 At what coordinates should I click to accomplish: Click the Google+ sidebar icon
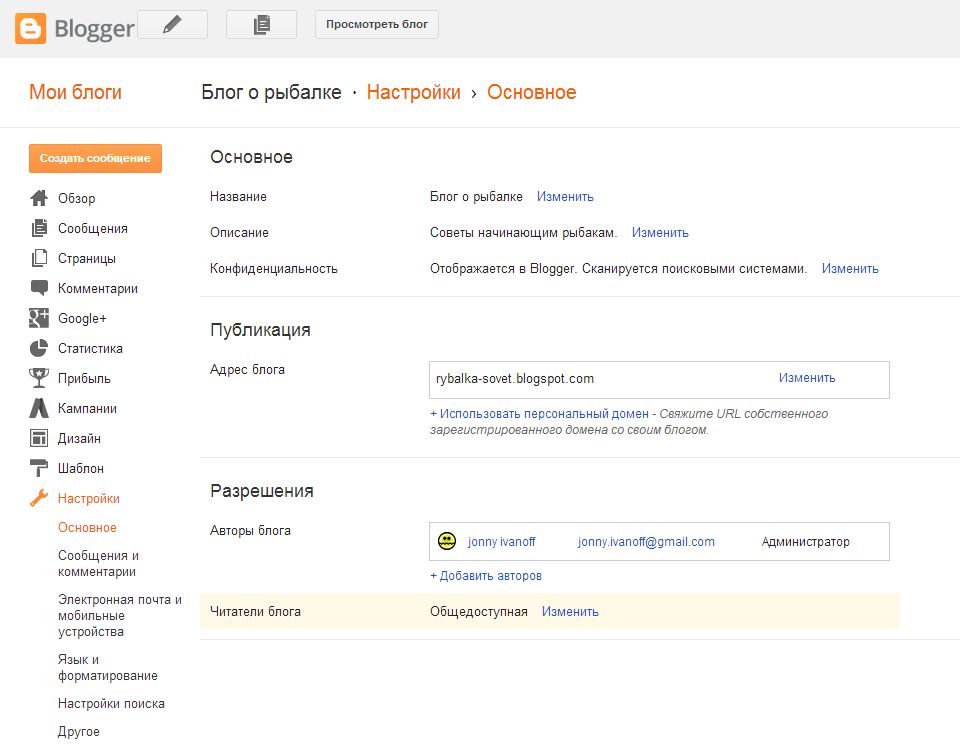click(x=39, y=318)
